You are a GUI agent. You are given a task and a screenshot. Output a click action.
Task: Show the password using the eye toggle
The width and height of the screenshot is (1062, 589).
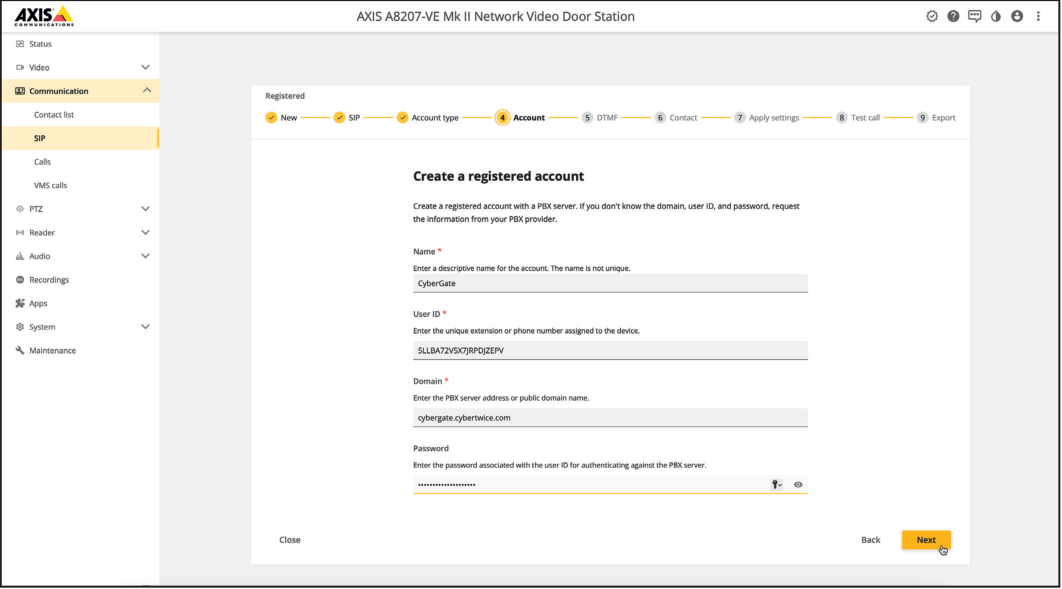796,484
